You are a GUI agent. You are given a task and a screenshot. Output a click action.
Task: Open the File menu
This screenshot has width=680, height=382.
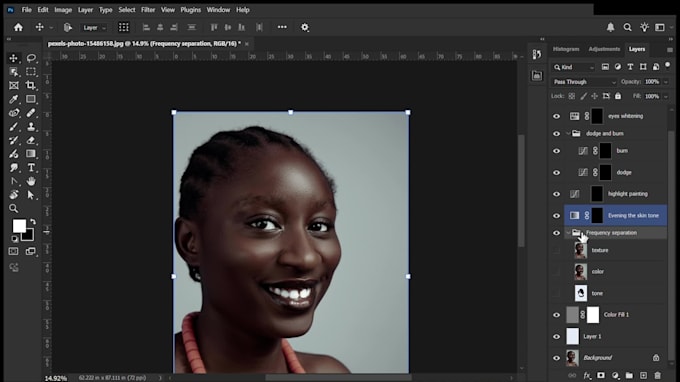[x=26, y=10]
